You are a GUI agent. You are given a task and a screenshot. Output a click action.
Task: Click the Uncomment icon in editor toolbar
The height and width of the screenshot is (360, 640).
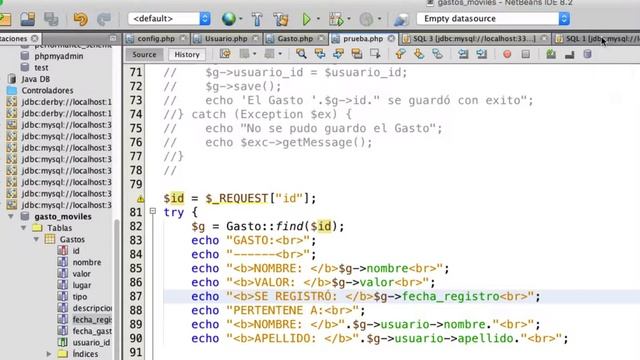click(x=570, y=54)
